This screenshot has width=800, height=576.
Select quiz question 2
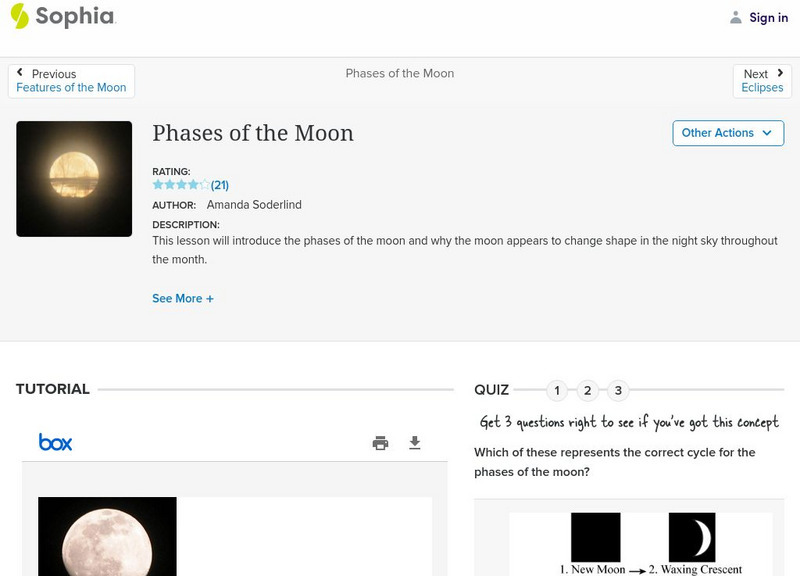coord(588,391)
